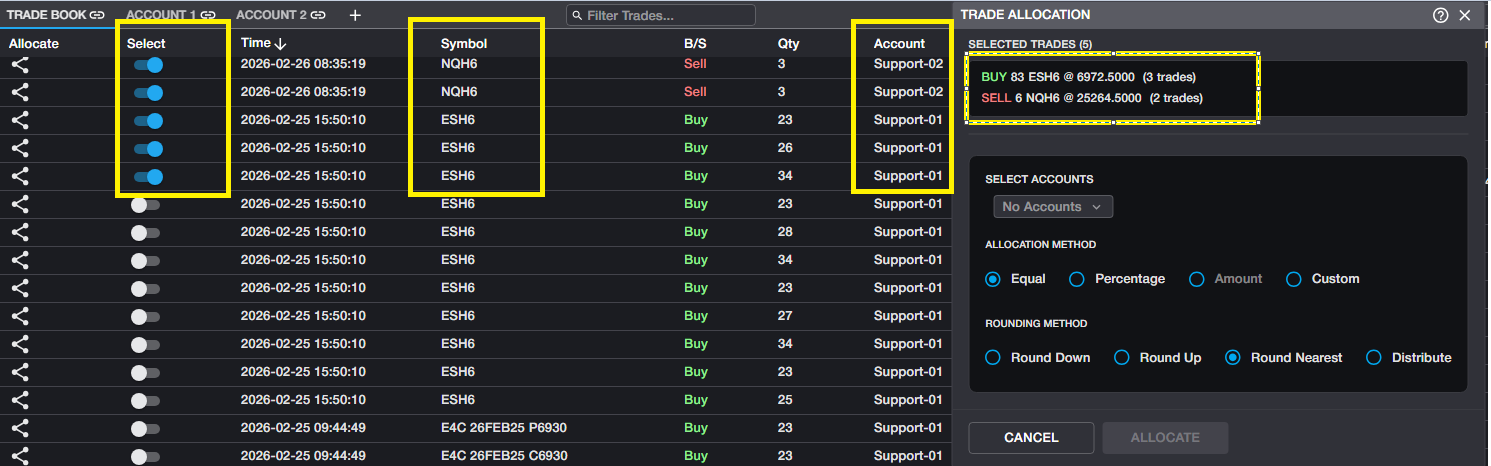Switch to the ACCOUNT 1 tab

pos(160,15)
